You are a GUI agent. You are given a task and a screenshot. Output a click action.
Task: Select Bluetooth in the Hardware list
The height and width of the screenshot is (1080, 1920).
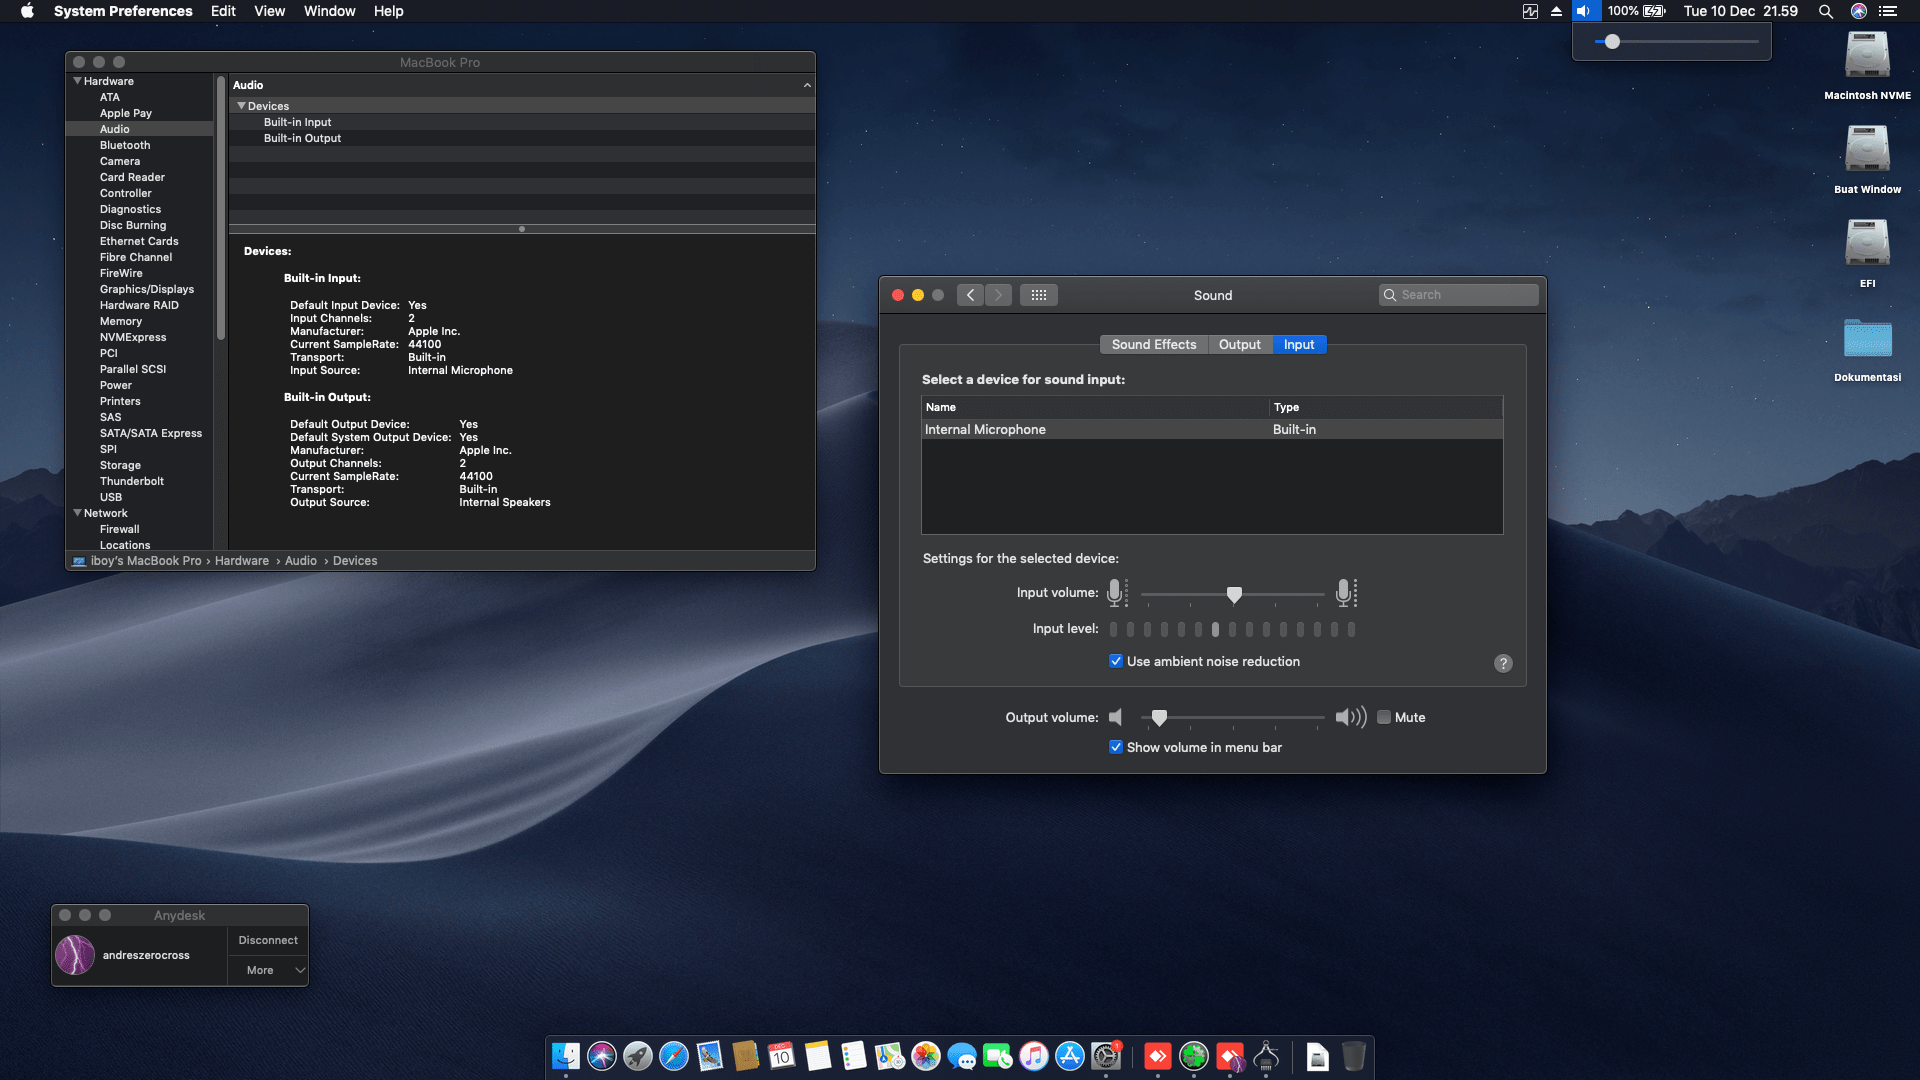(125, 145)
